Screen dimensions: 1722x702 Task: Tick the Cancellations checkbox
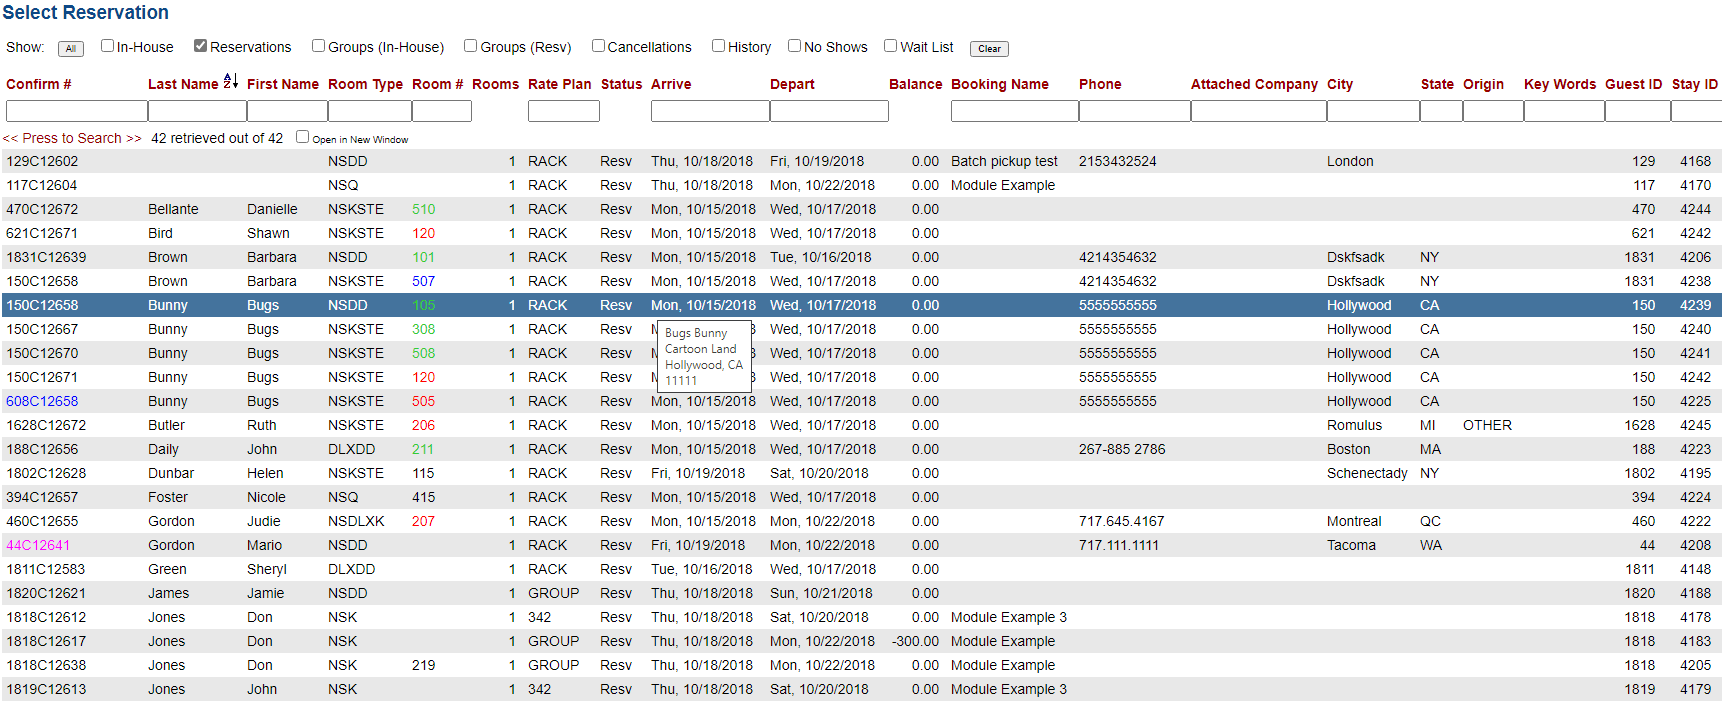click(x=598, y=46)
